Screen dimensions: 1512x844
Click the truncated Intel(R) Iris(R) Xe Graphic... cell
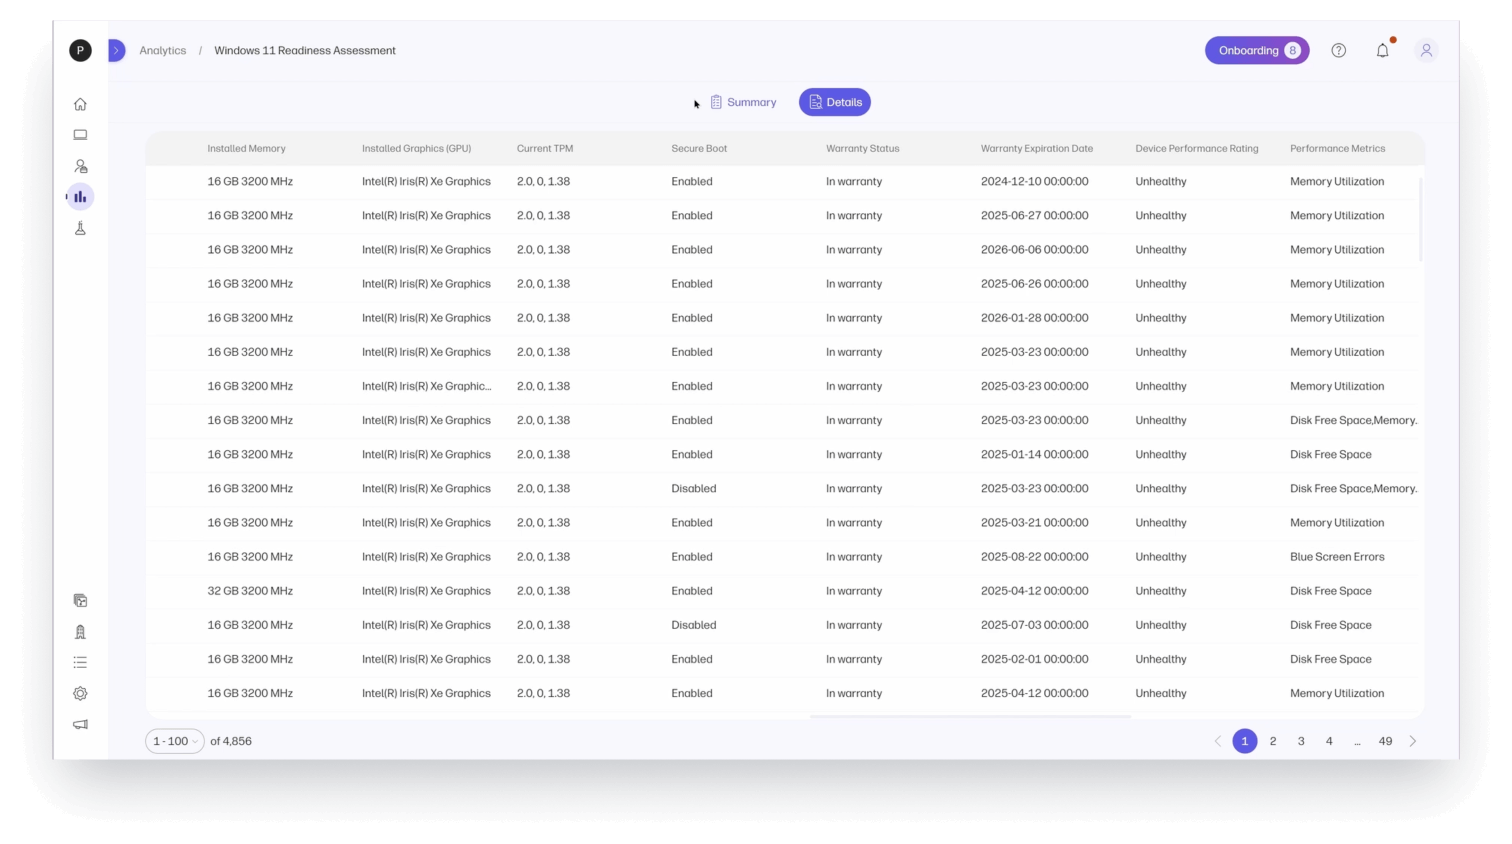click(427, 386)
